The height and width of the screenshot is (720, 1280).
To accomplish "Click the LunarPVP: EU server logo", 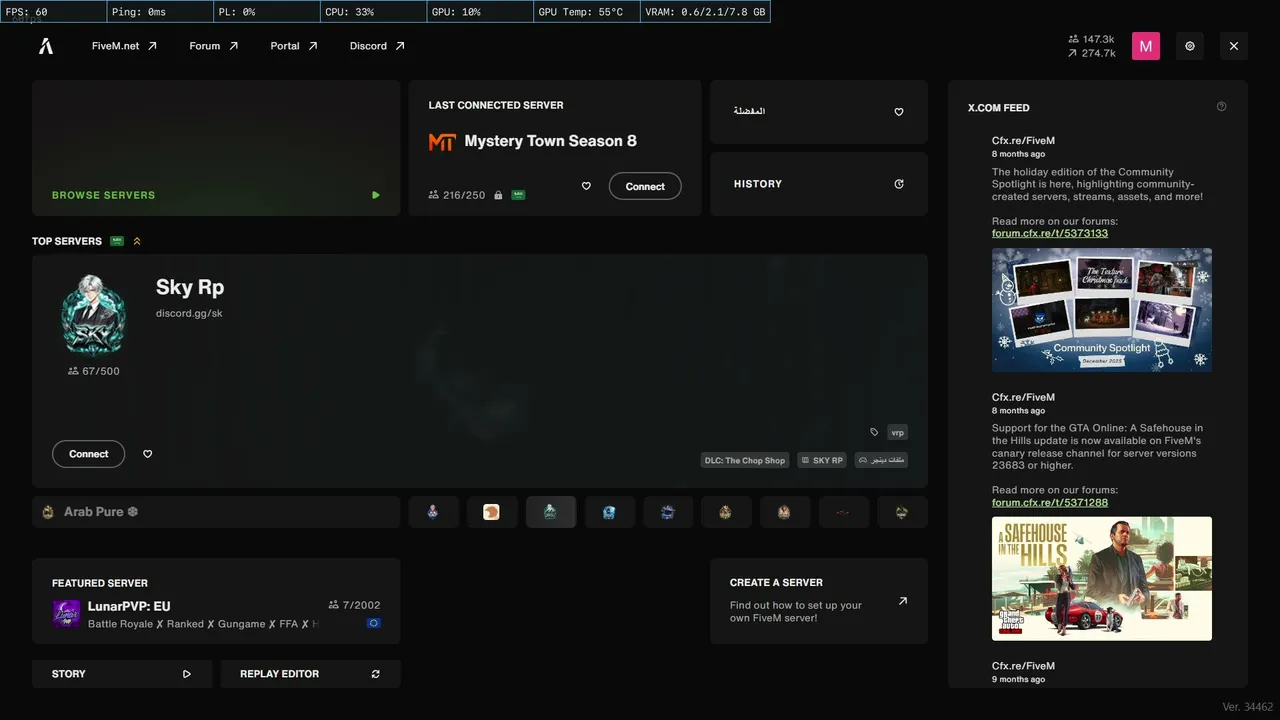I will tap(66, 614).
